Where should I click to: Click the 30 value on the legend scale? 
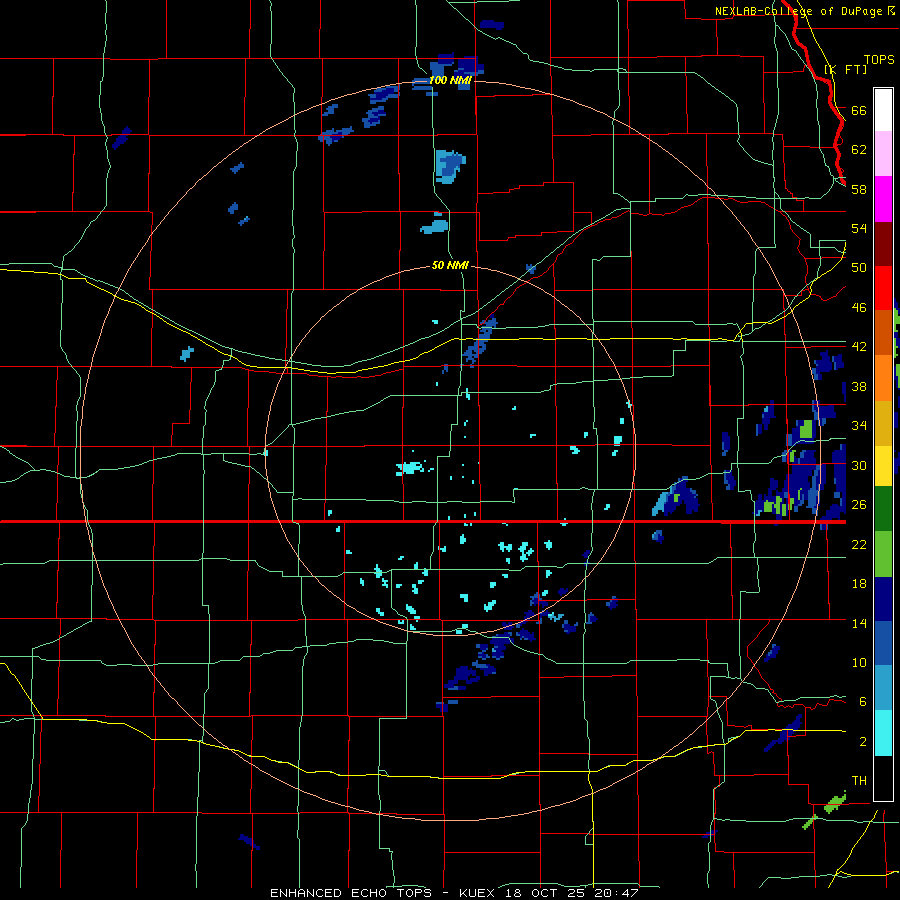coord(859,465)
